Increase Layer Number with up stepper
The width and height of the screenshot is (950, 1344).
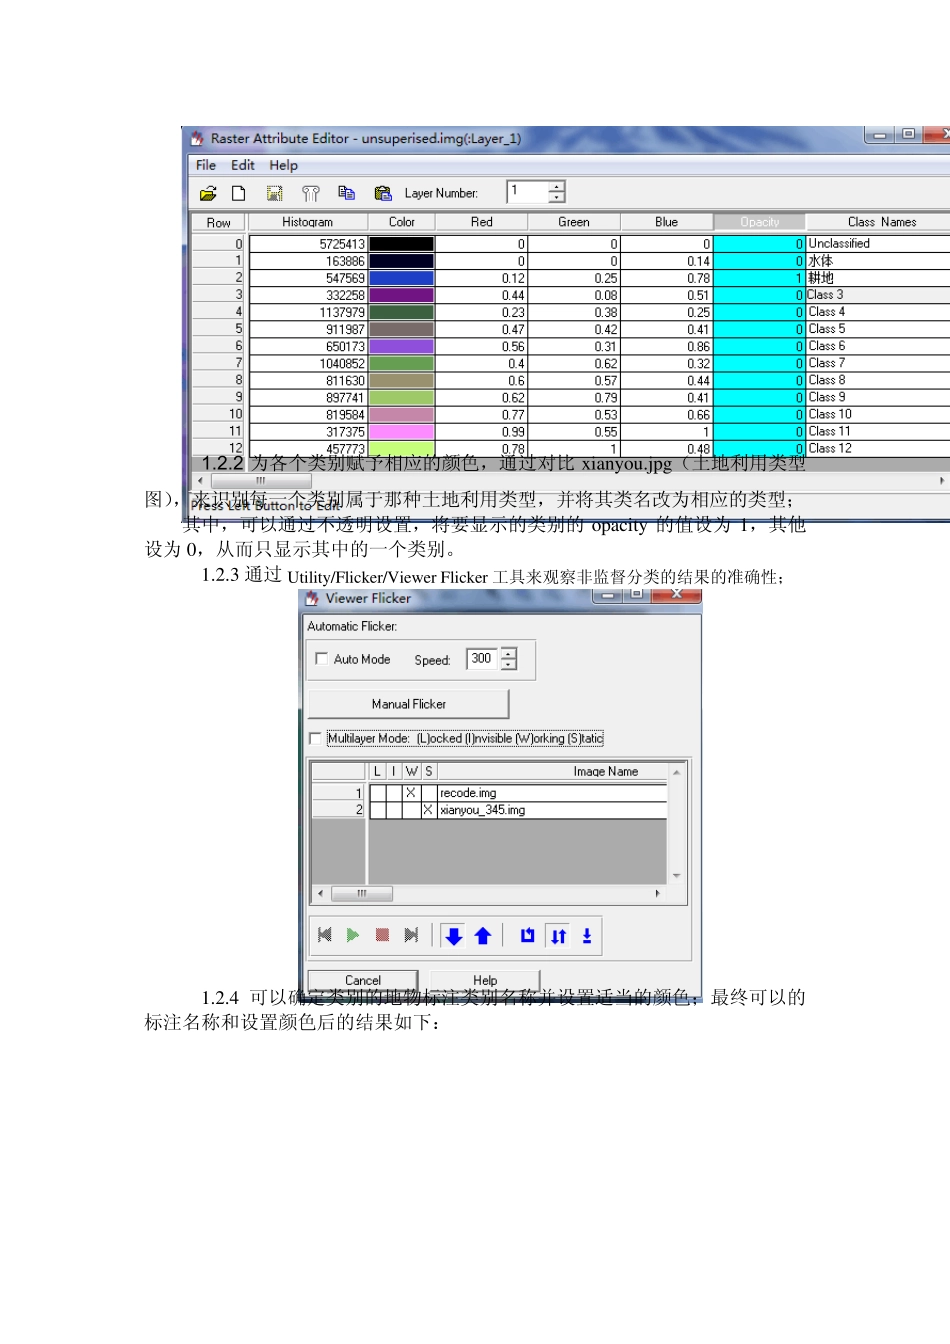(557, 186)
